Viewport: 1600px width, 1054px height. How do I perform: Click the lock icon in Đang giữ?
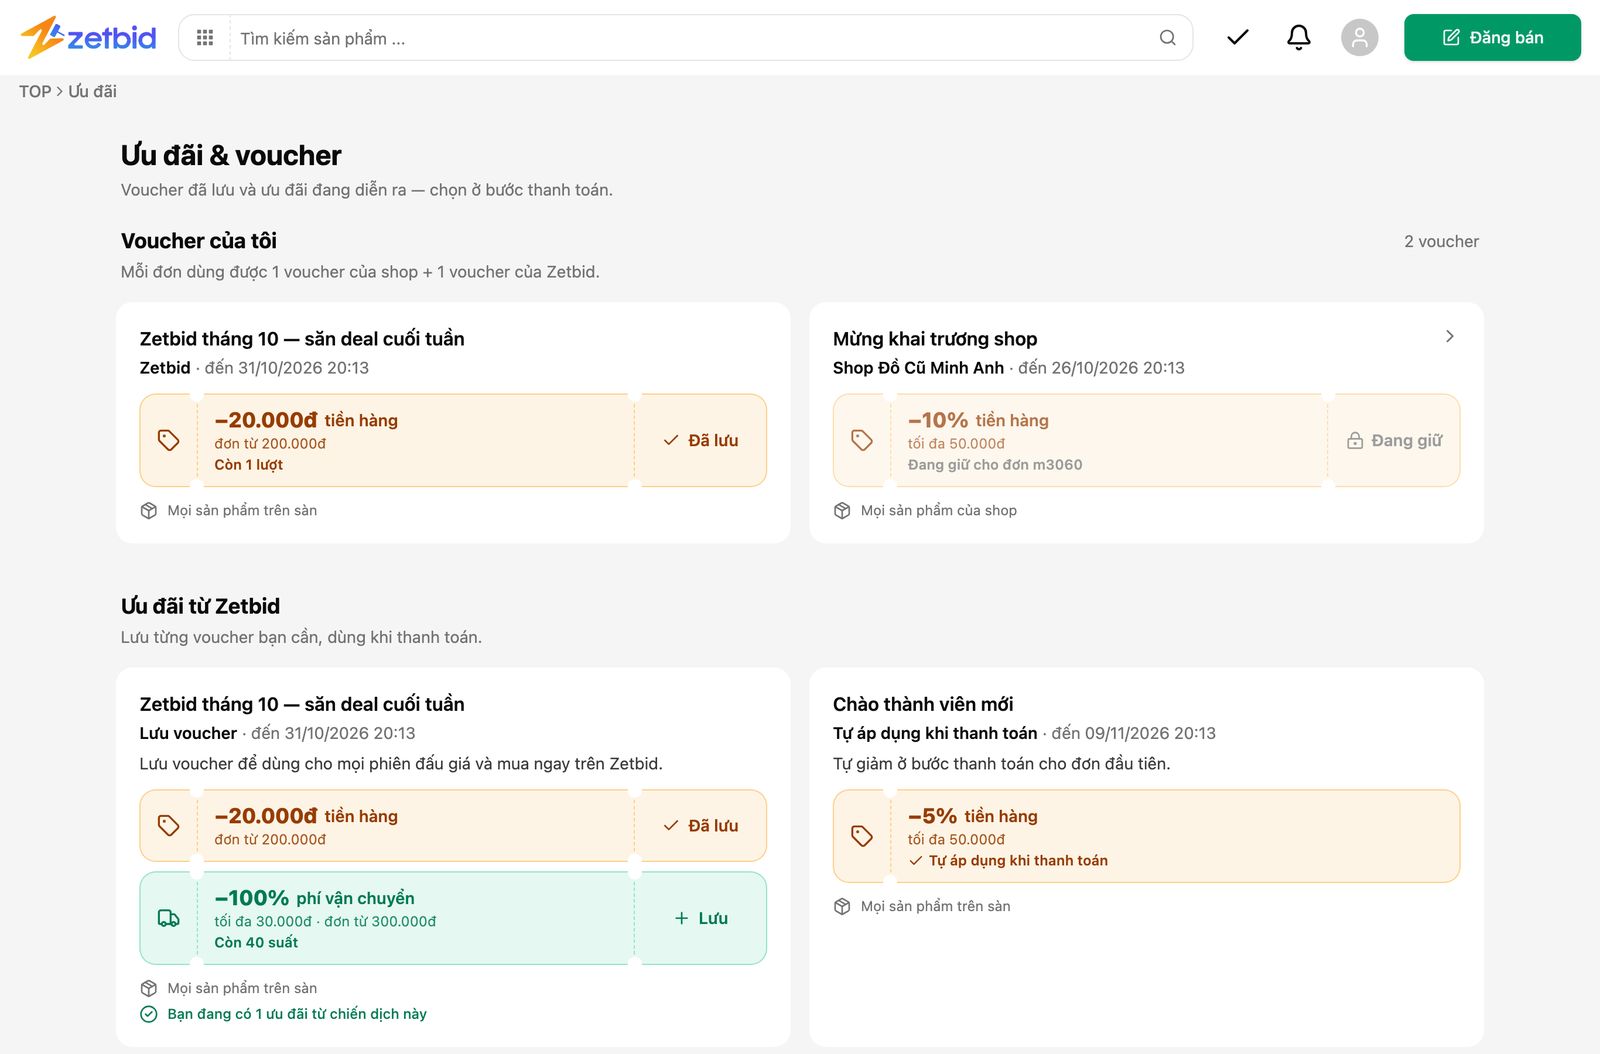pyautogui.click(x=1355, y=441)
